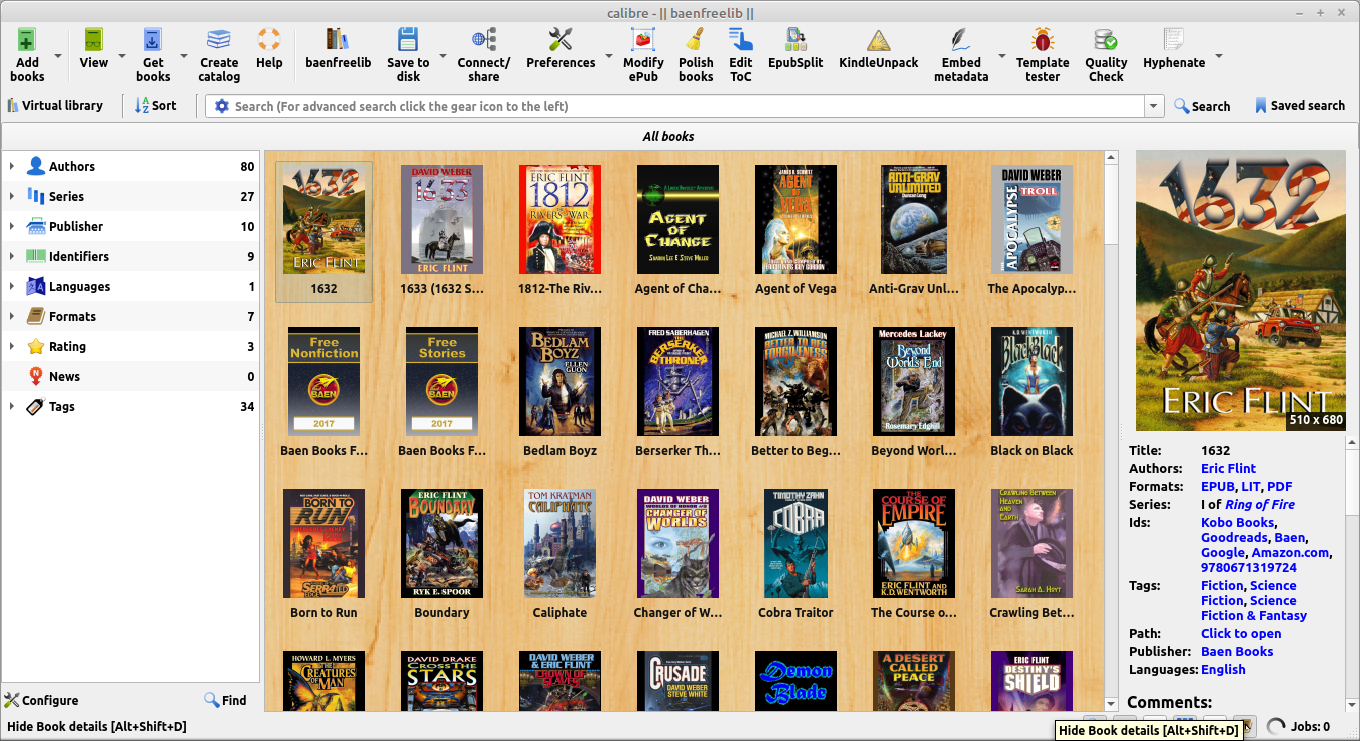Open the Ring of Fire series link
1360x741 pixels.
[x=1260, y=504]
